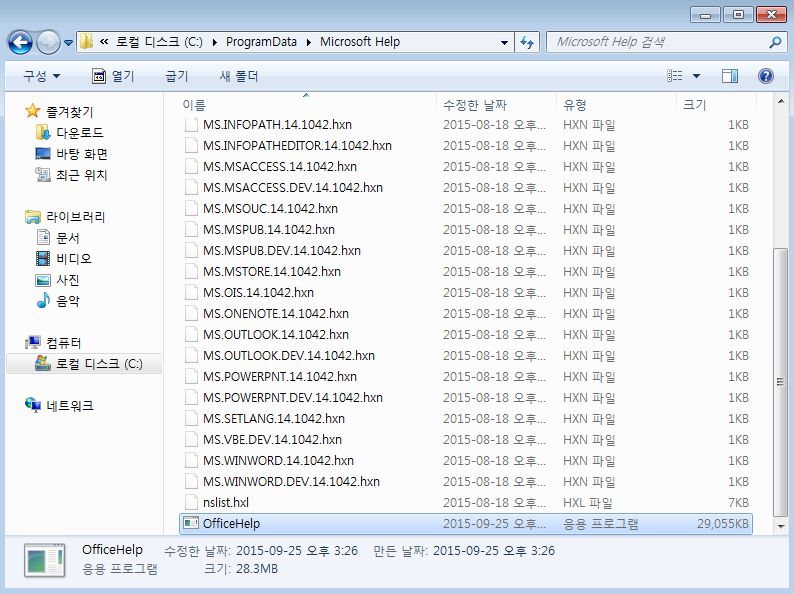Viewport: 794px width, 594px height.
Task: Click ProgramData in the address breadcrumb
Action: pos(261,42)
